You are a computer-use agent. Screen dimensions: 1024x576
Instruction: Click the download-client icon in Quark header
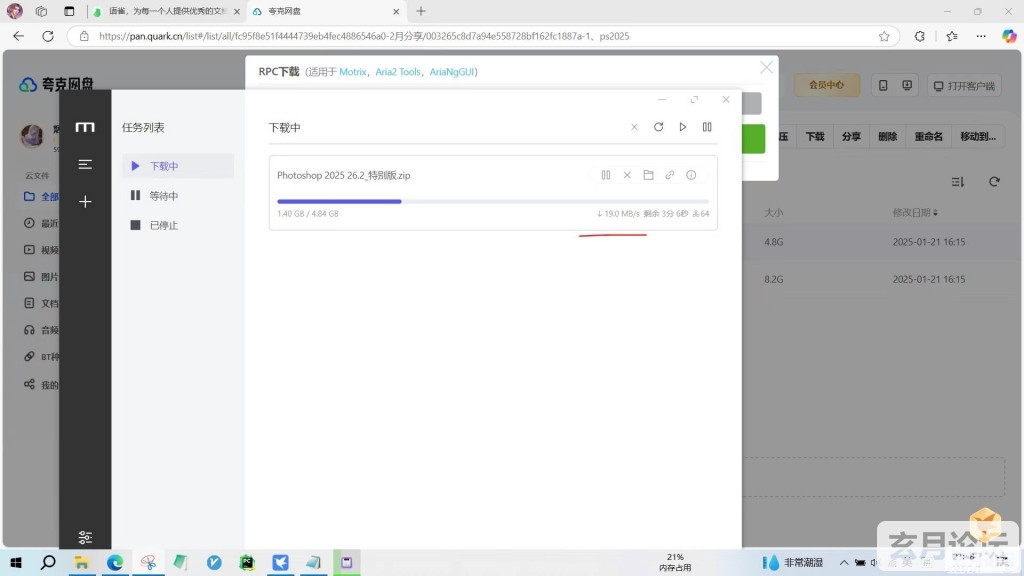tap(907, 86)
